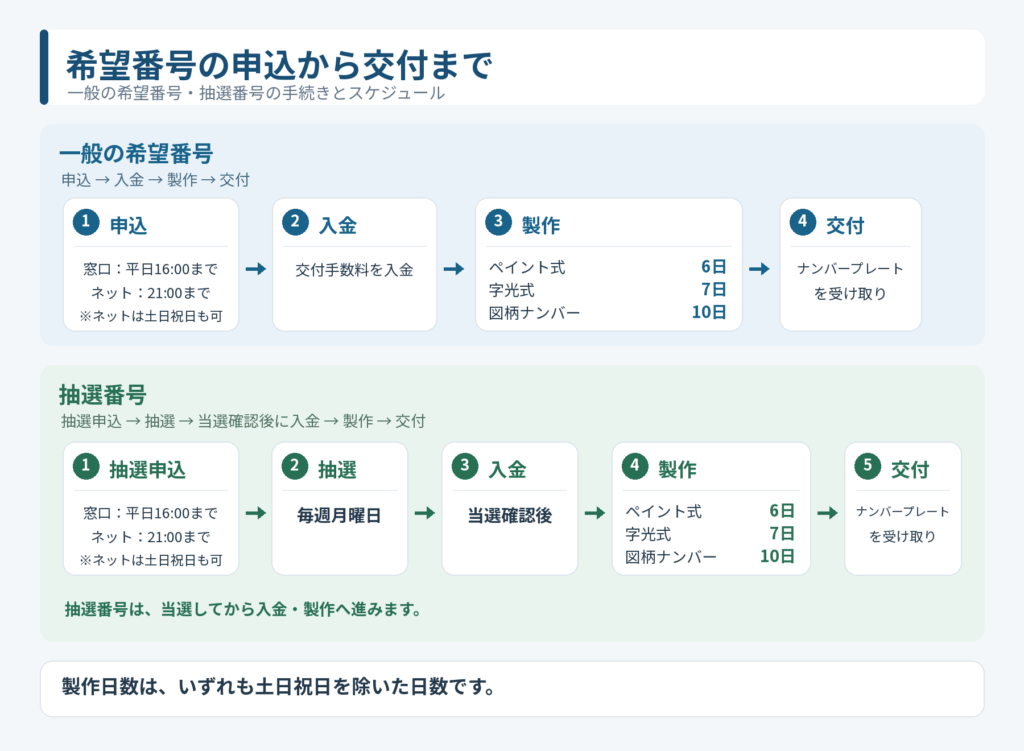Click the "抽選申込" step heading
The width and height of the screenshot is (1024, 751).
[148, 470]
